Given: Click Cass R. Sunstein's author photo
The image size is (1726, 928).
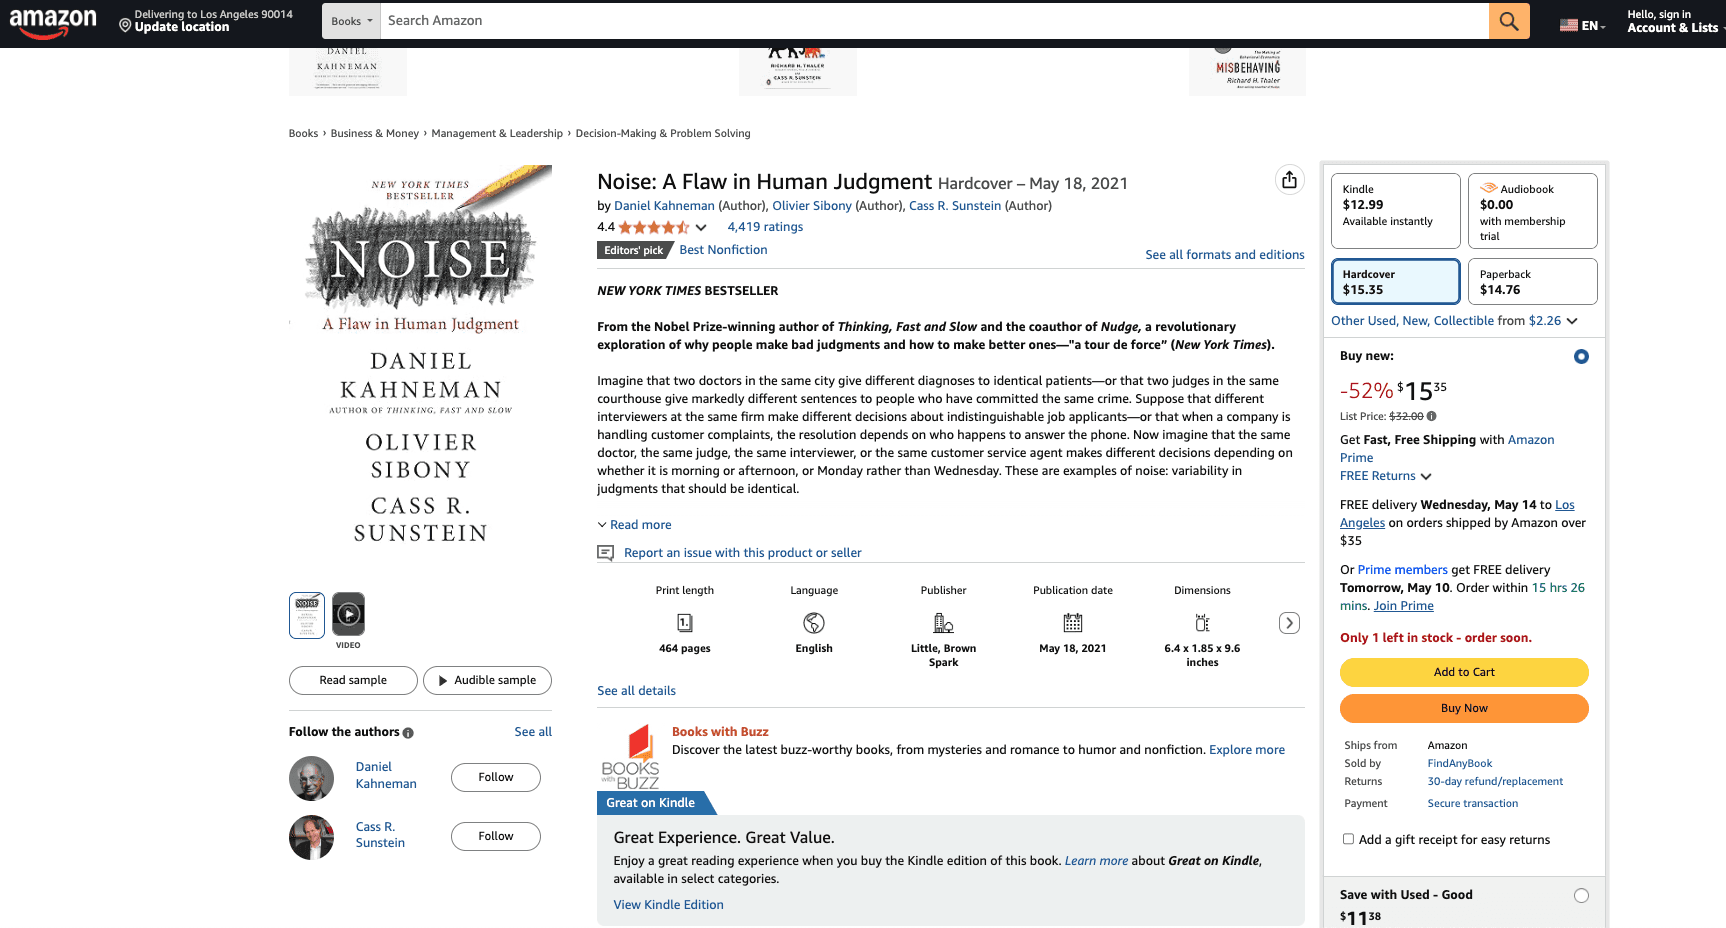Looking at the screenshot, I should pos(311,837).
